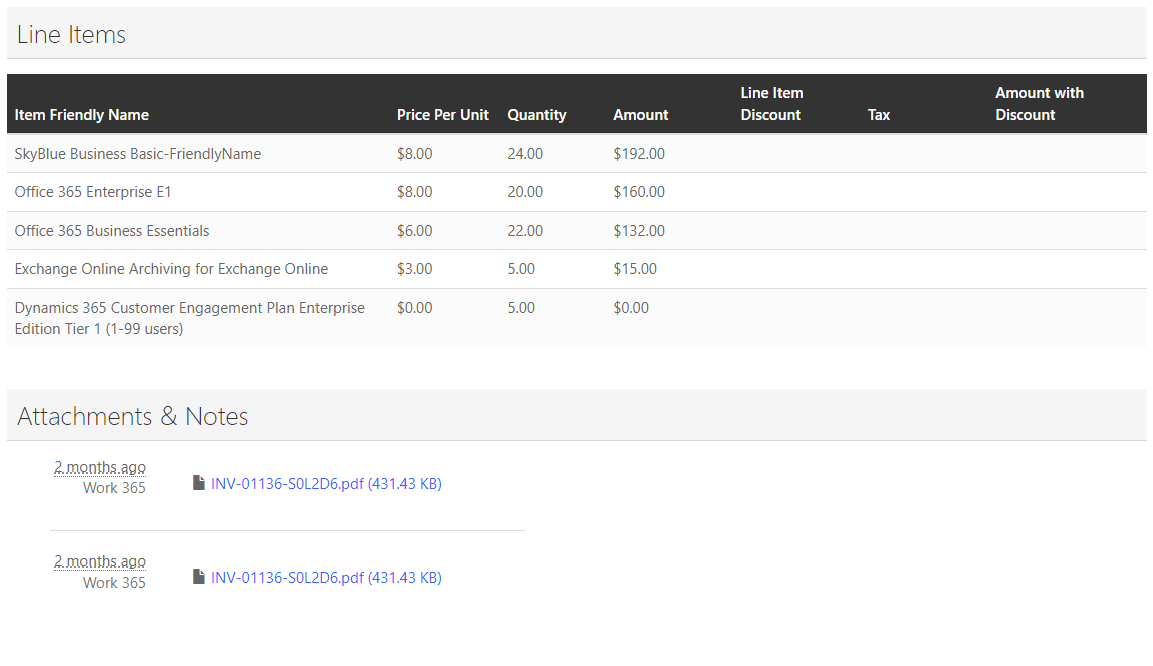Click the $0.00 amount for Dynamics 365
Image resolution: width=1153 pixels, height=666 pixels.
[631, 308]
